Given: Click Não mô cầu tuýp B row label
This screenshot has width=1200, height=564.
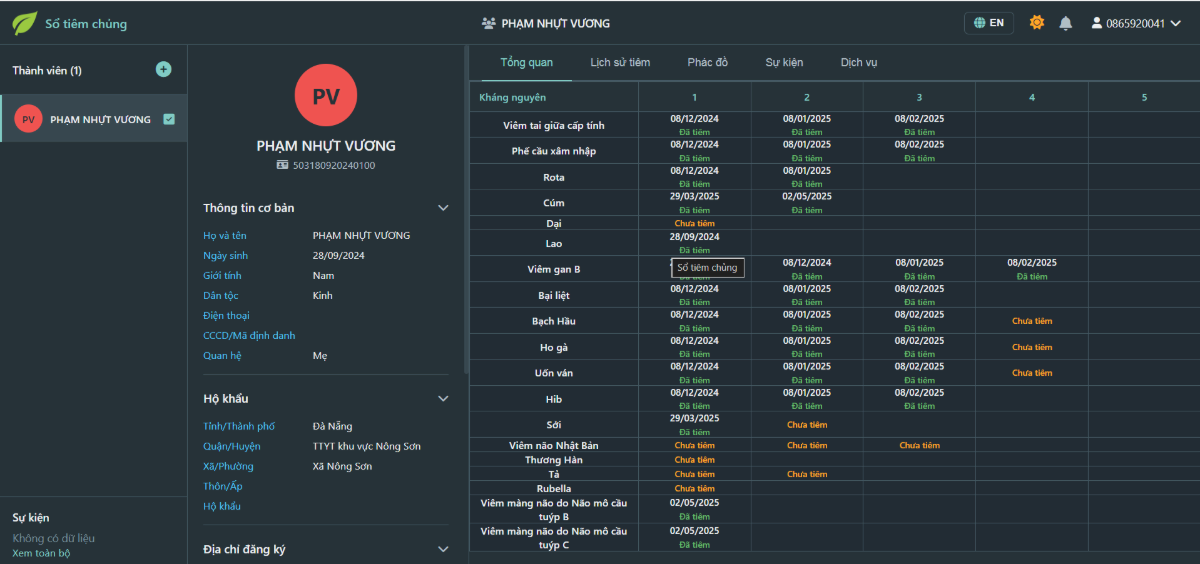Looking at the screenshot, I should pos(554,510).
